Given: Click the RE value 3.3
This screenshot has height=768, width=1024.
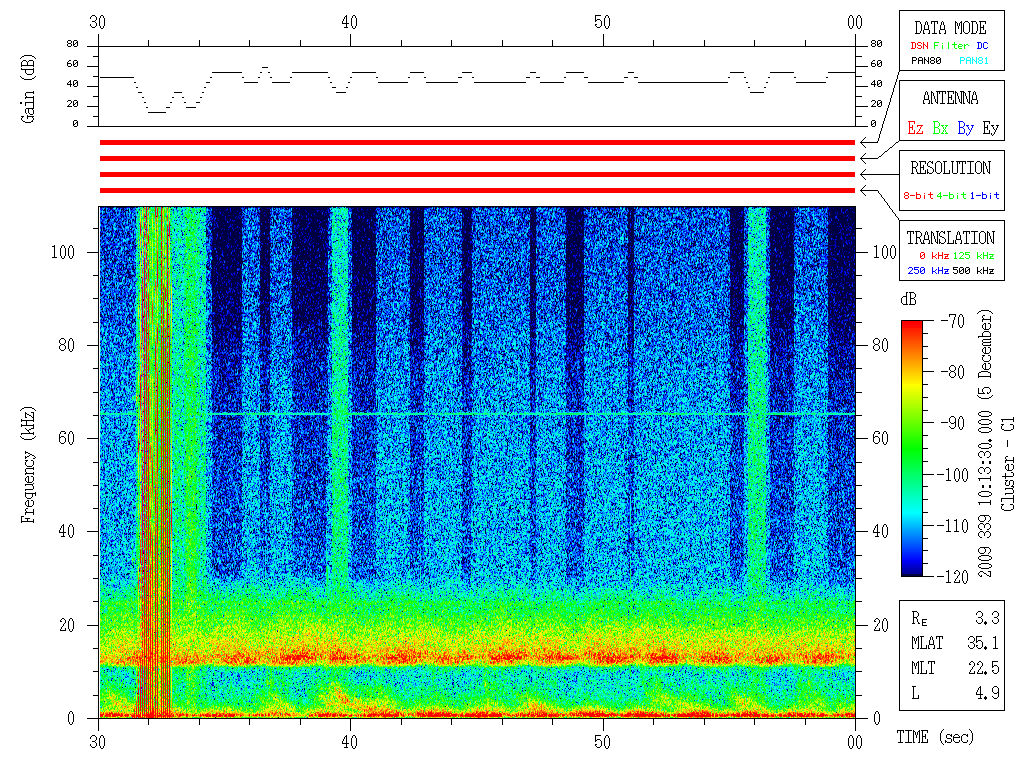Looking at the screenshot, I should [987, 618].
